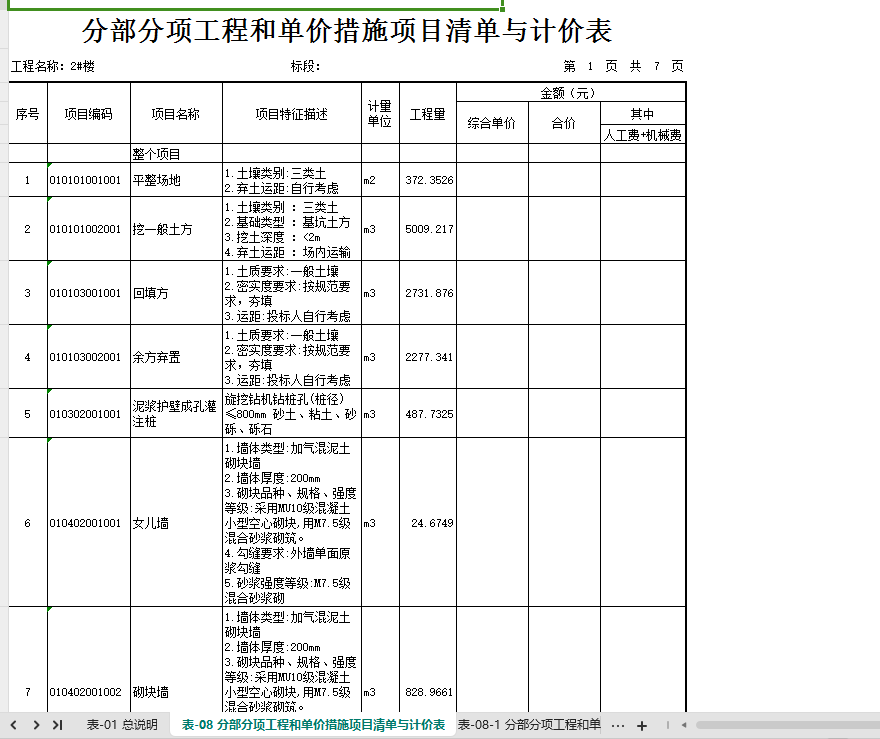Select the table title heading cell
This screenshot has height=739, width=880.
point(347,30)
